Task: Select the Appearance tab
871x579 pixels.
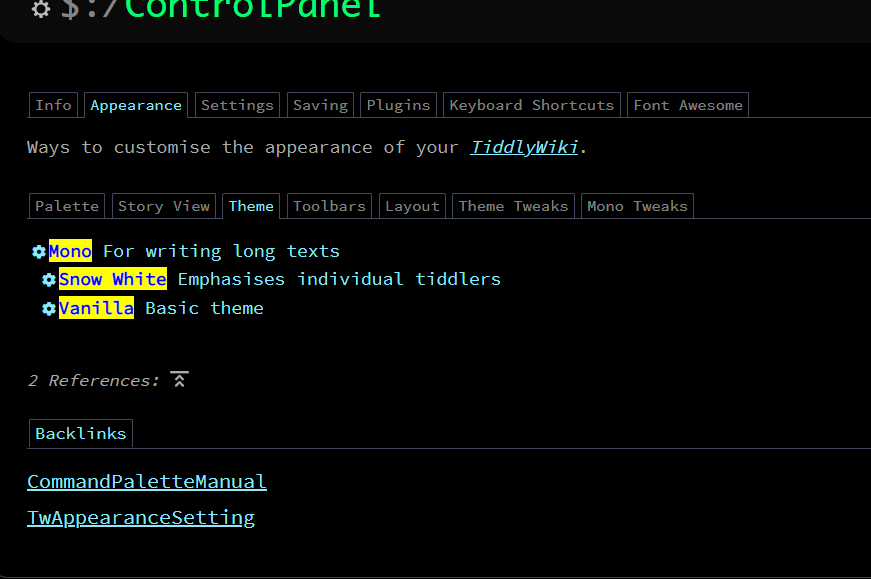Action: click(x=136, y=105)
